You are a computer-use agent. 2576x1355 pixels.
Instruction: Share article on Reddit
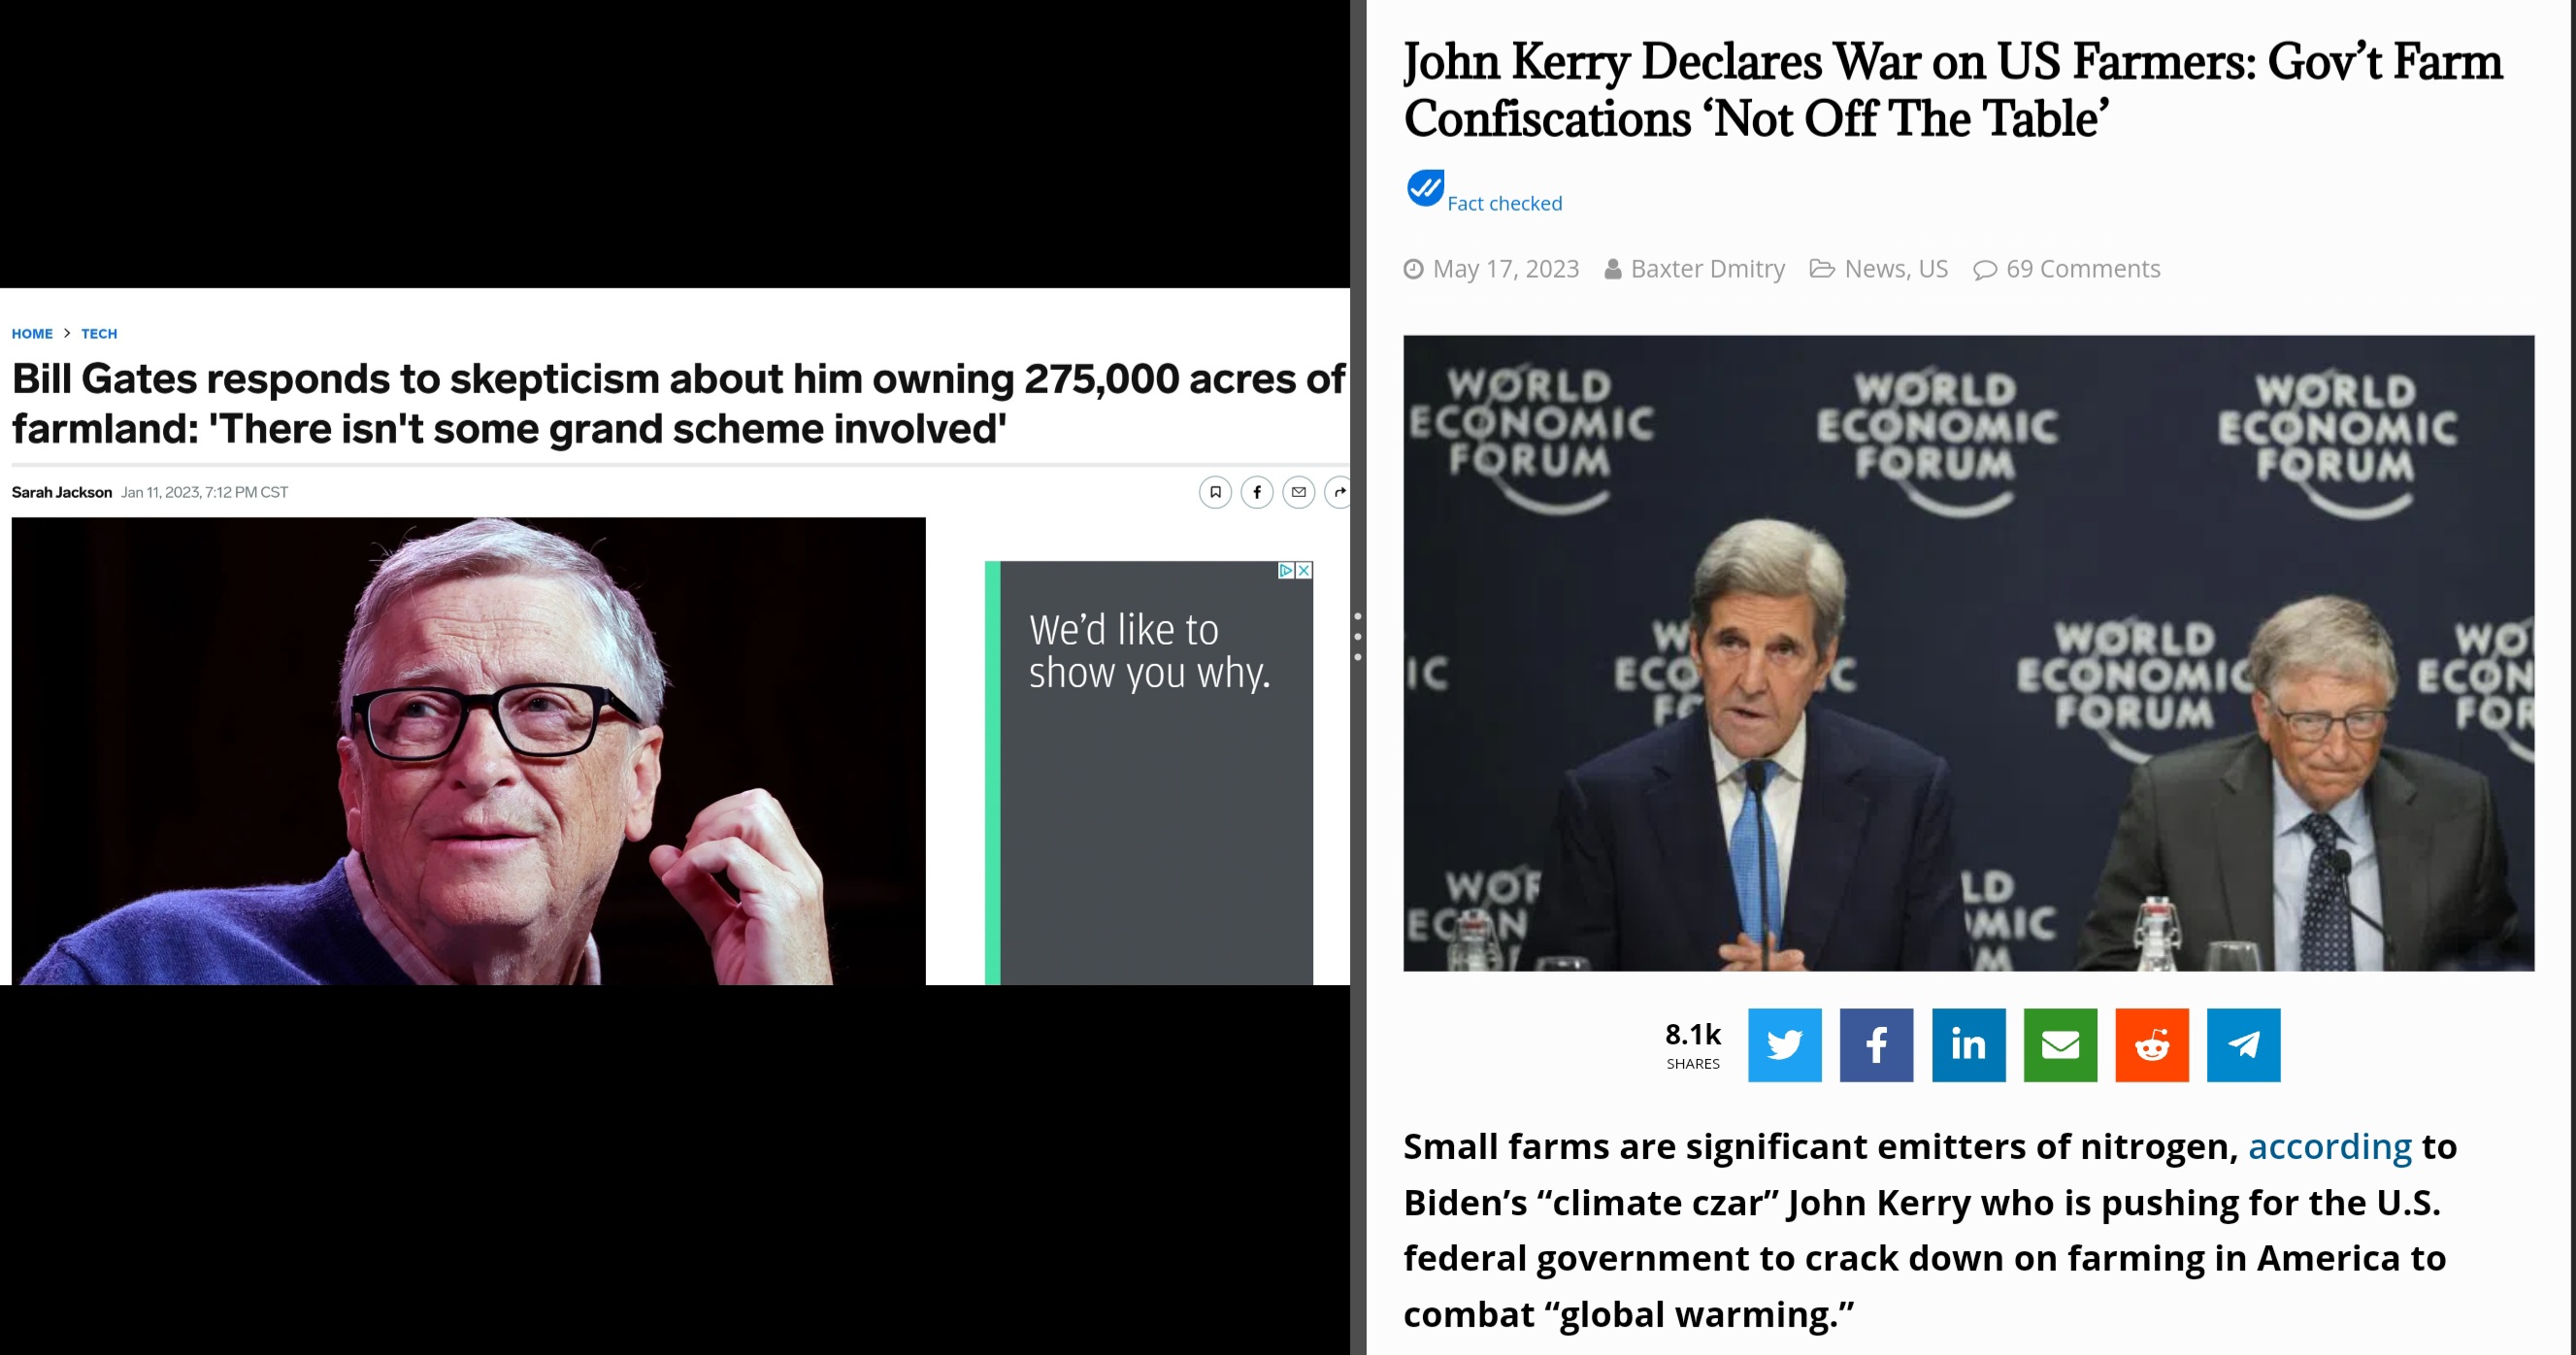tap(2152, 1045)
